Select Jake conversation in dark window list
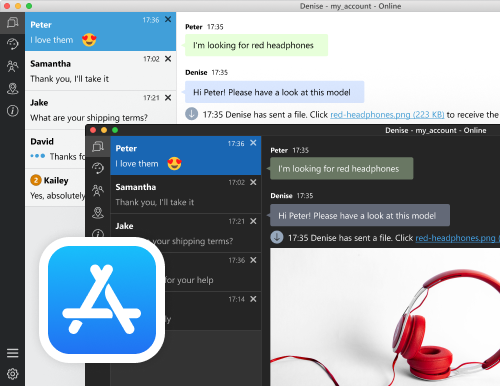 pos(186,233)
